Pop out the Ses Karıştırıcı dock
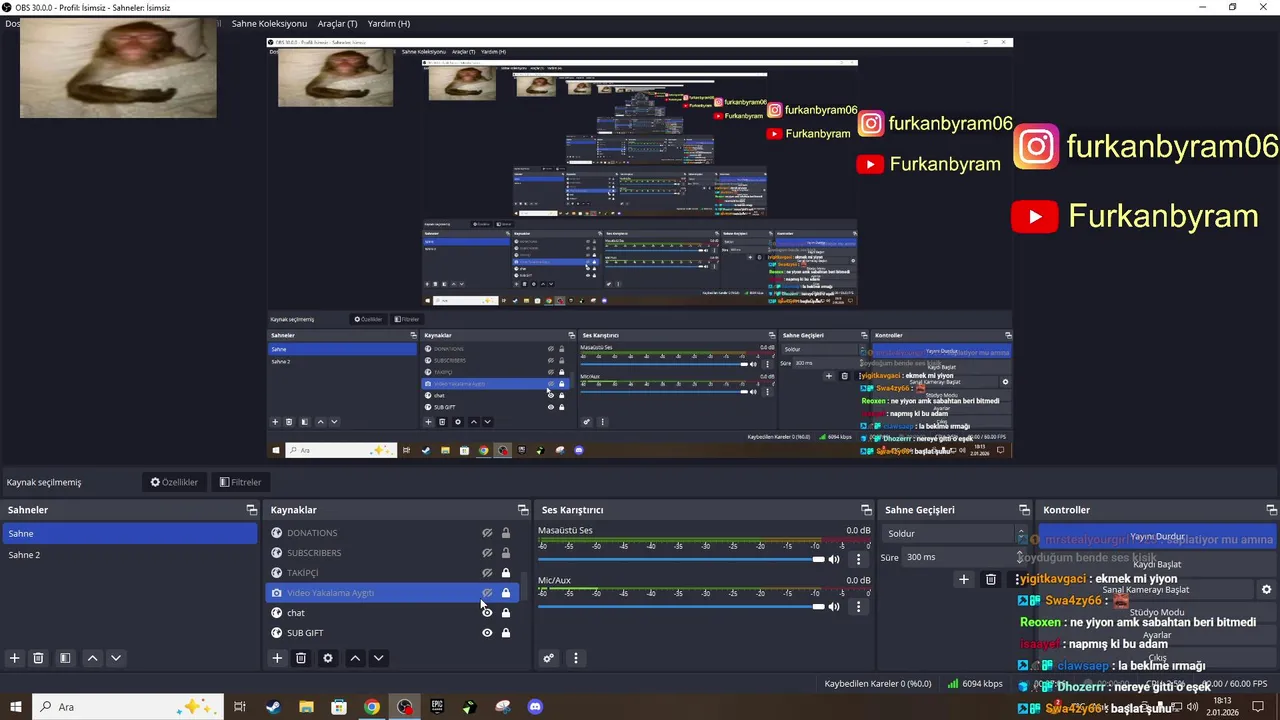This screenshot has height=720, width=1280. [866, 510]
